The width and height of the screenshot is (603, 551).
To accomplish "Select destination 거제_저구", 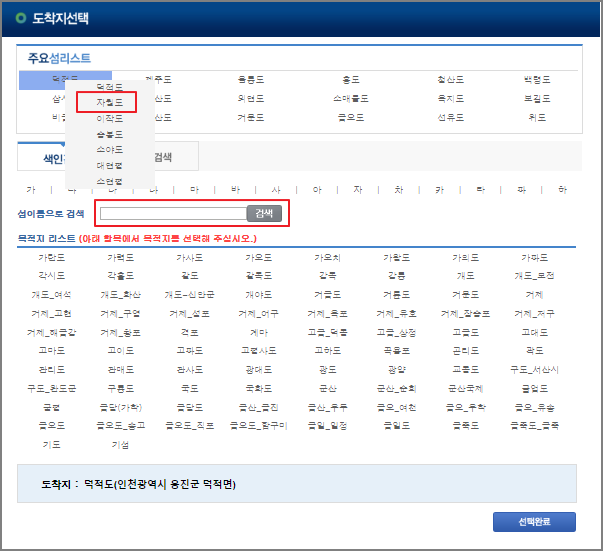I will (535, 314).
